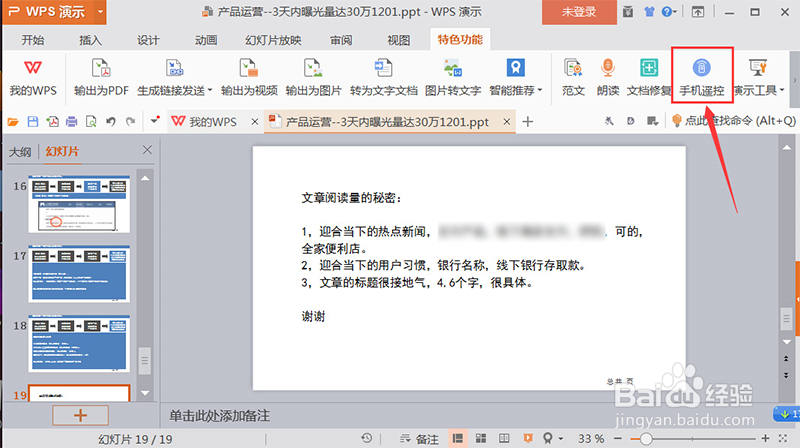Image resolution: width=800 pixels, height=448 pixels.
Task: Expand WPS 演示 application menu arrow
Action: pos(100,11)
